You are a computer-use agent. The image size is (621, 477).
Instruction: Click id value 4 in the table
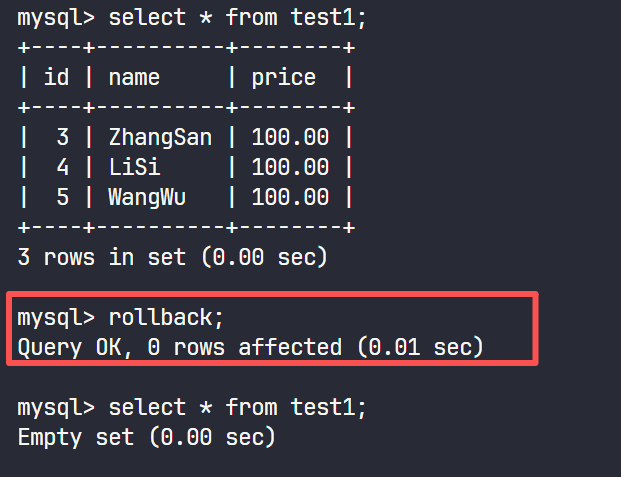point(62,167)
